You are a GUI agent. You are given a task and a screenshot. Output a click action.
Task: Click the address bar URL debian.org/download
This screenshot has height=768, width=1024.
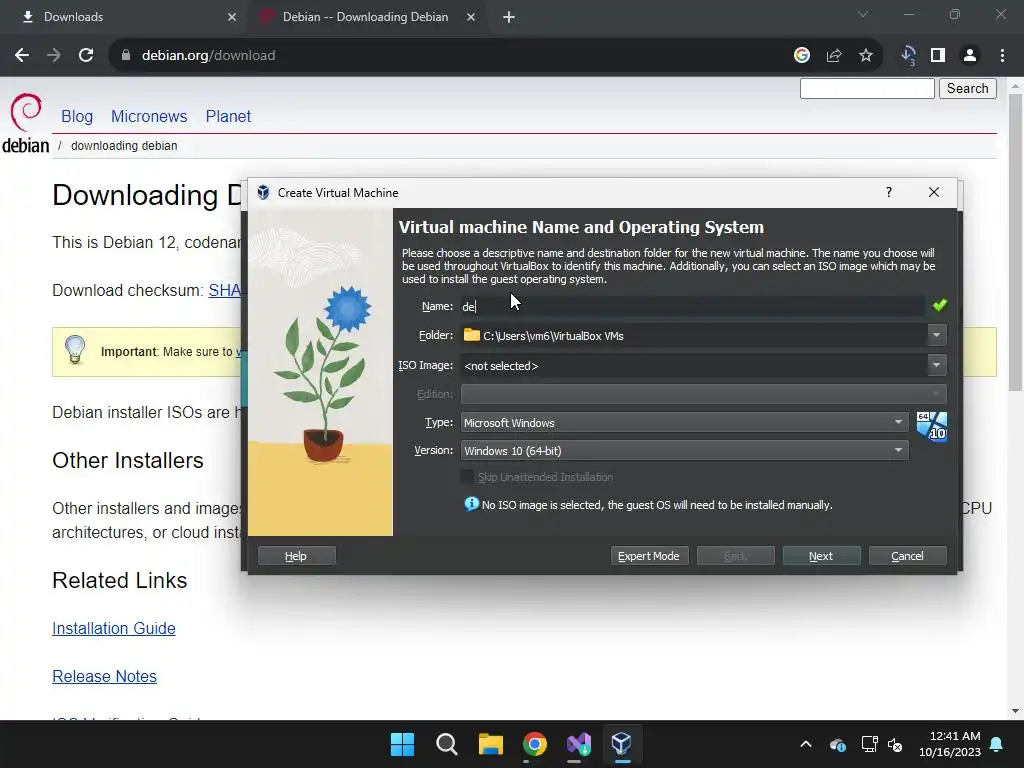(208, 56)
